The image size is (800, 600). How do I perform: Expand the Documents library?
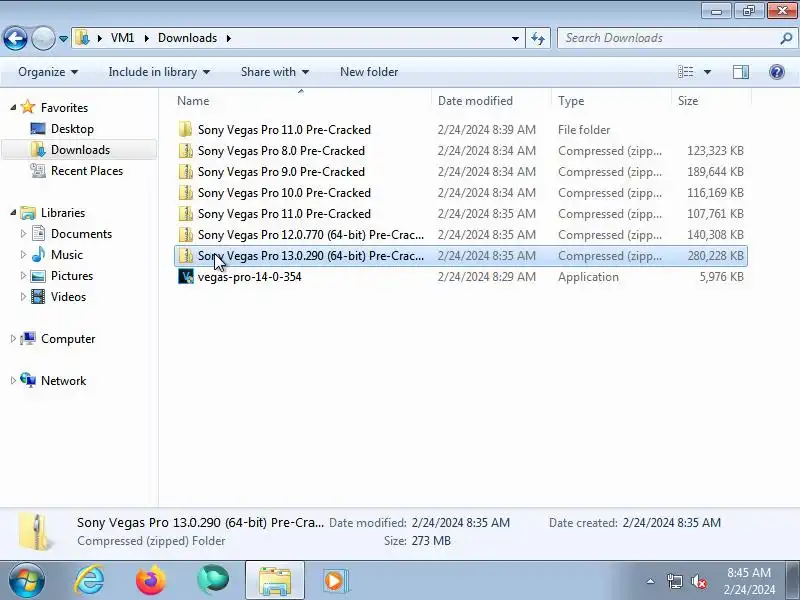[x=23, y=234]
